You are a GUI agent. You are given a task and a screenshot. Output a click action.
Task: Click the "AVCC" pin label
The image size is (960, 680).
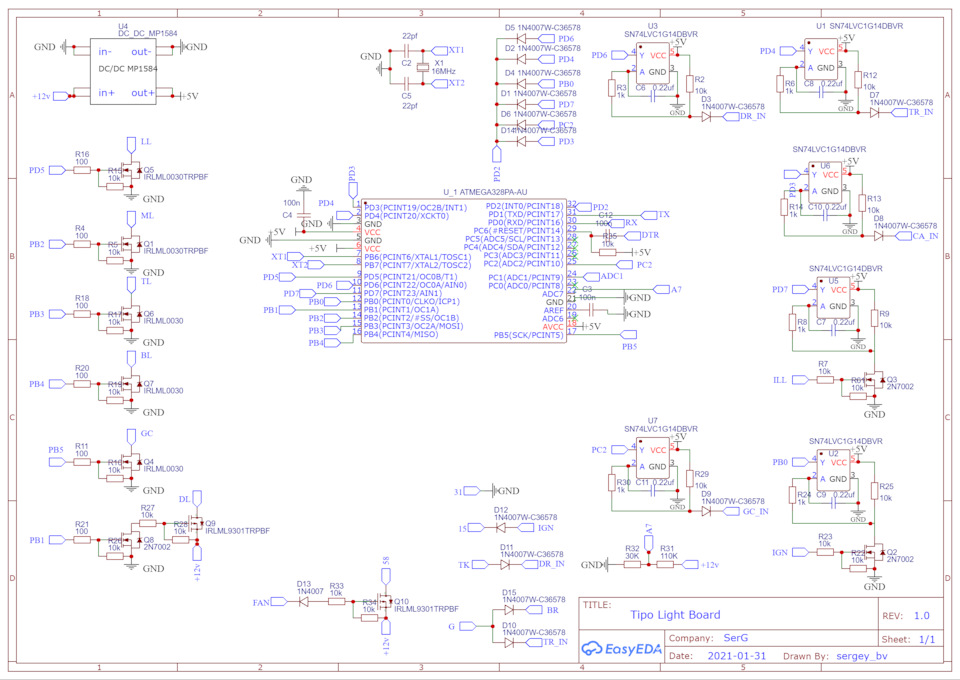tap(553, 327)
